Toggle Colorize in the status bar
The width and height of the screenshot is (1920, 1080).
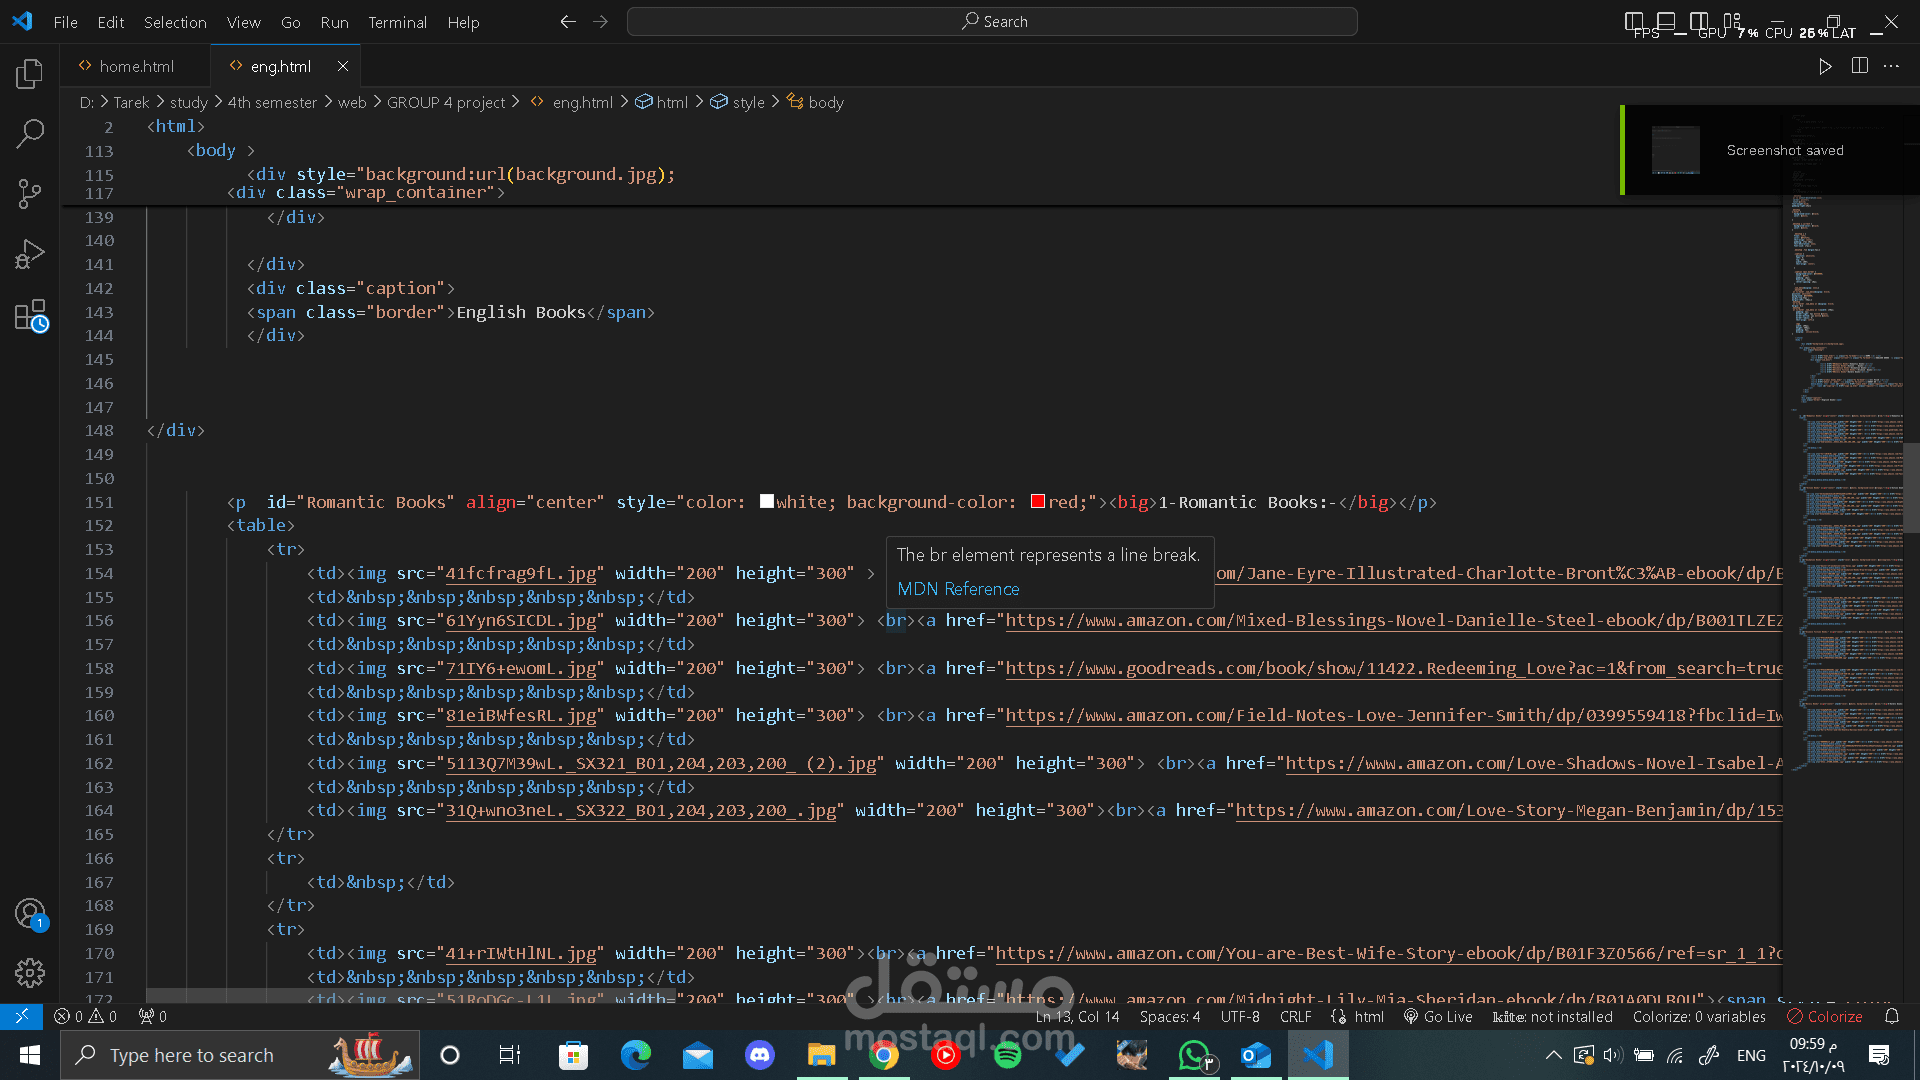pos(1825,1016)
